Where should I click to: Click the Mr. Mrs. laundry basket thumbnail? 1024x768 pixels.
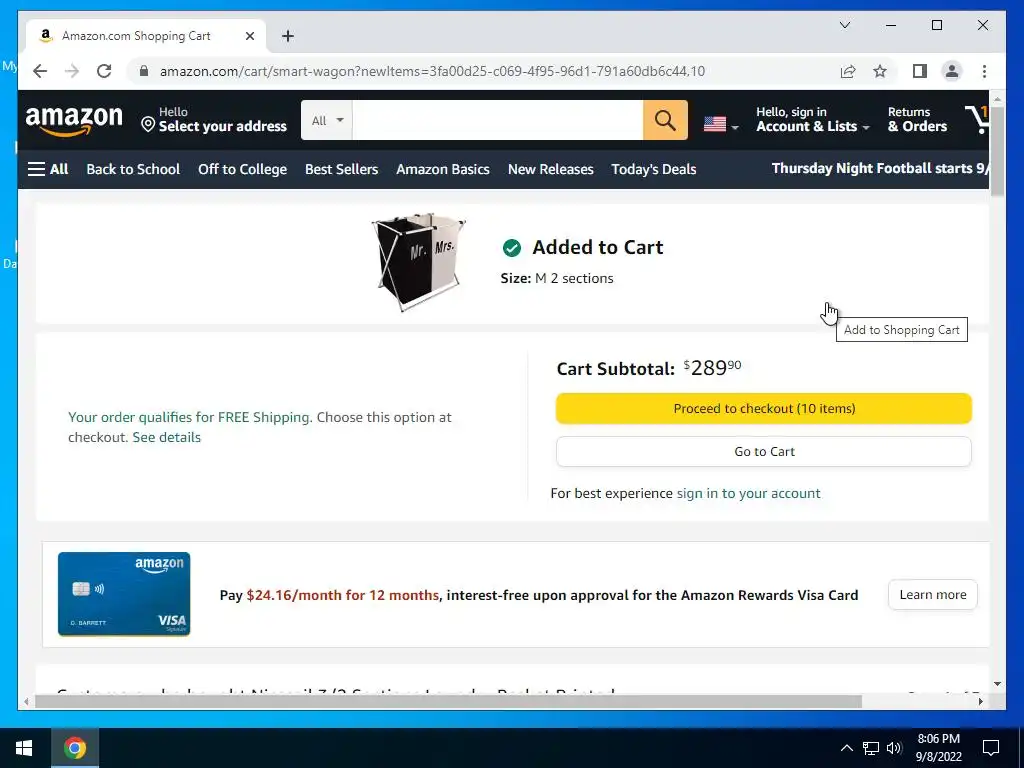(418, 261)
